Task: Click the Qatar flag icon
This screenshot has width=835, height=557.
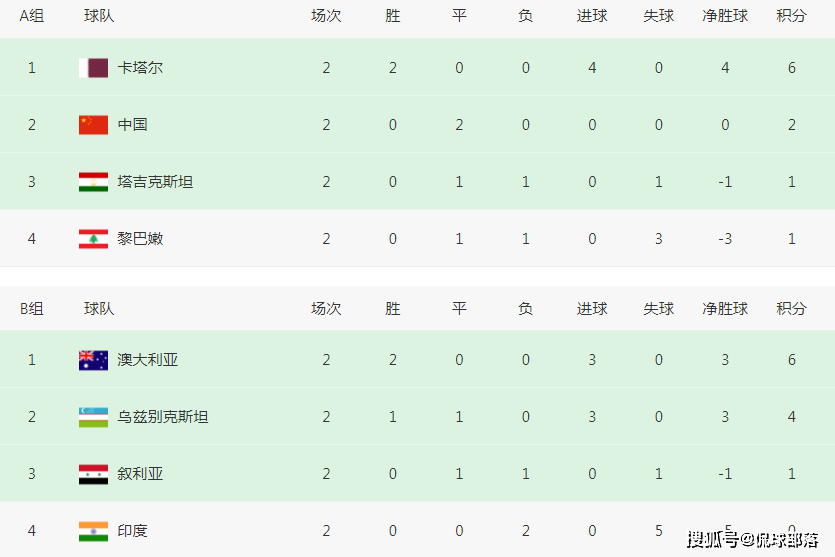Action: click(93, 68)
